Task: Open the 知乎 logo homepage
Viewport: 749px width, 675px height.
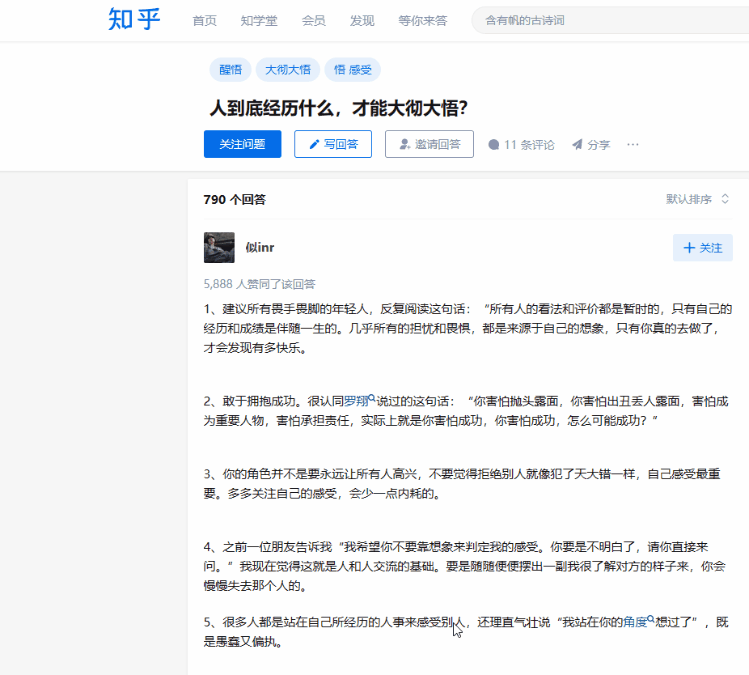Action: click(x=134, y=20)
